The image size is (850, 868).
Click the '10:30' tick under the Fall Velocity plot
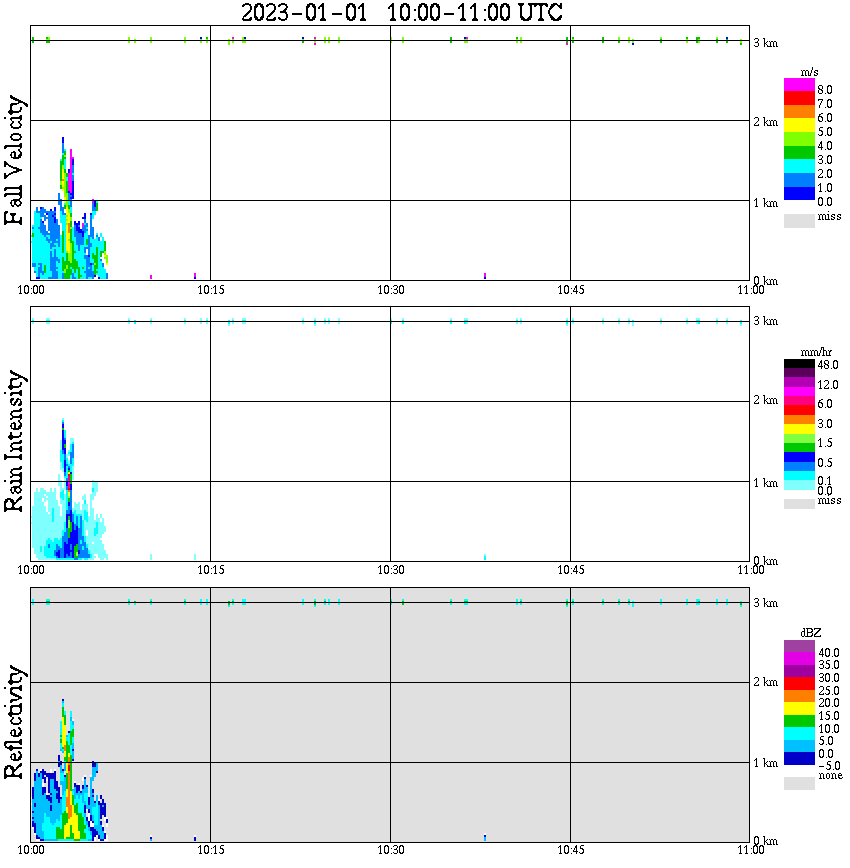[x=391, y=290]
